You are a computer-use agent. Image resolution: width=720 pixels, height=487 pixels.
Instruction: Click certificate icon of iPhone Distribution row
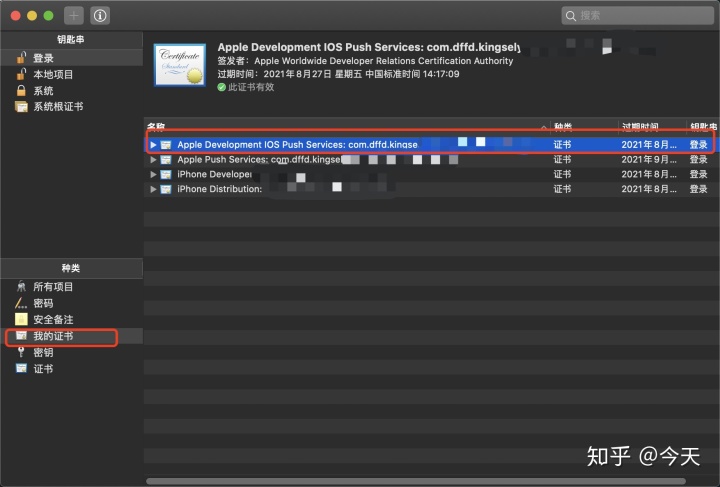pos(166,189)
